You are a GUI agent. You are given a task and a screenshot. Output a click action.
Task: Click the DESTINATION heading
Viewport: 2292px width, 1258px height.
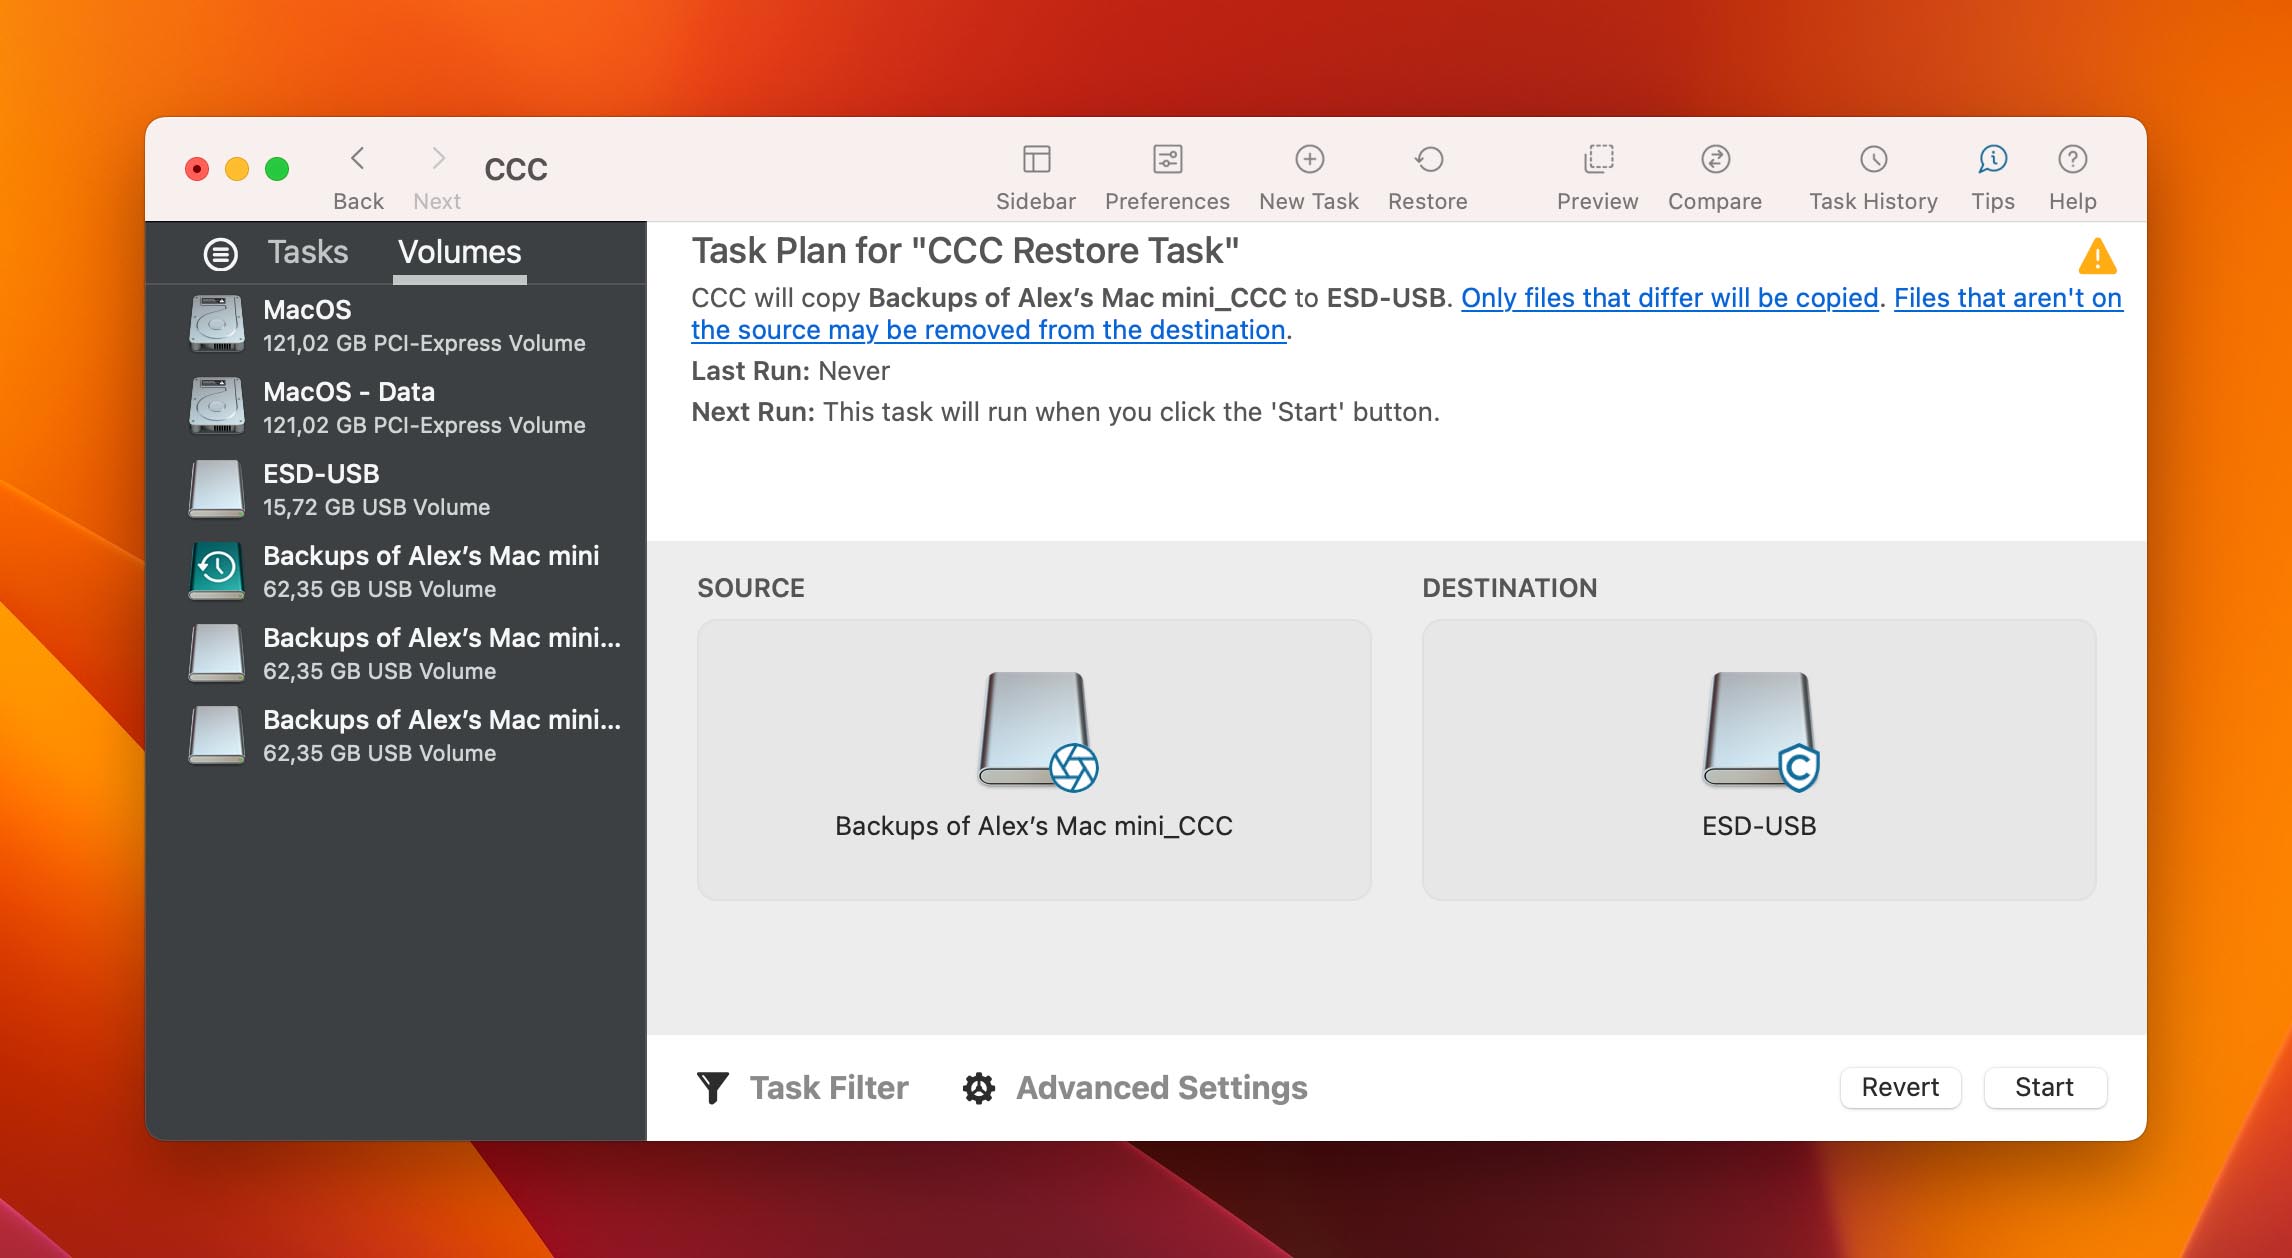1510,588
